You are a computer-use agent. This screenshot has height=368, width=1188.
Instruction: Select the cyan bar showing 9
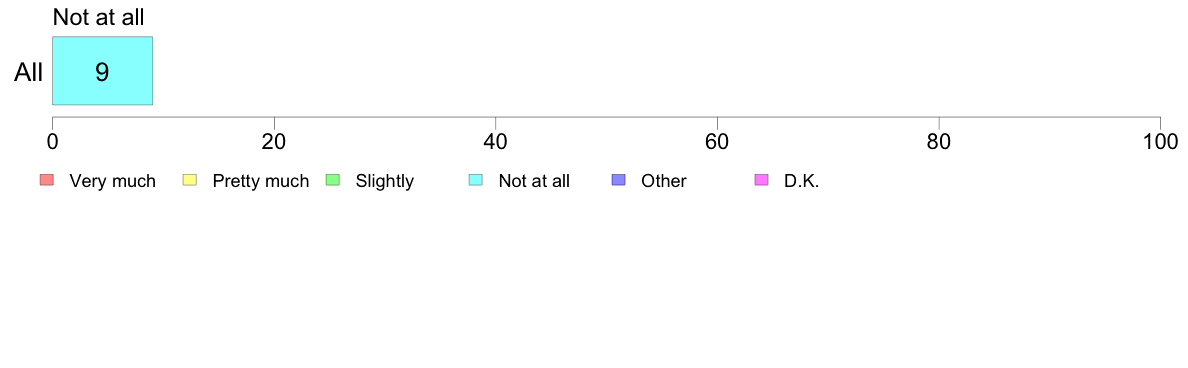pyautogui.click(x=102, y=70)
